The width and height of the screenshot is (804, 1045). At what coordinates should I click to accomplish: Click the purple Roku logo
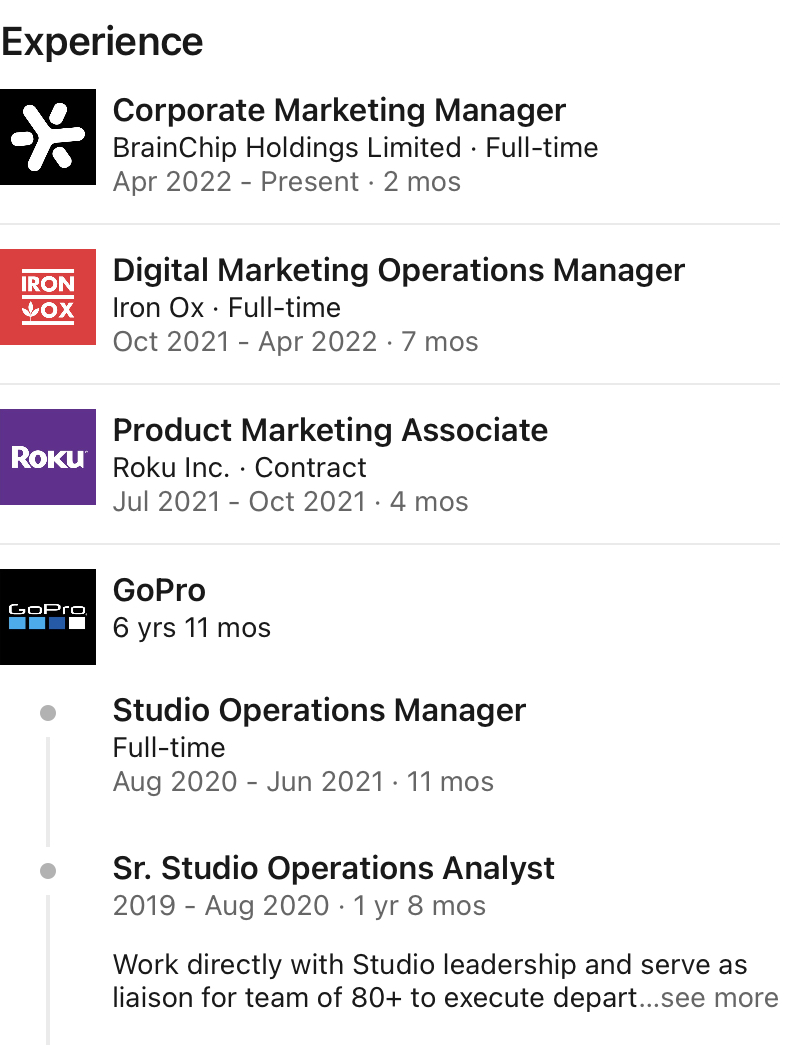(48, 457)
